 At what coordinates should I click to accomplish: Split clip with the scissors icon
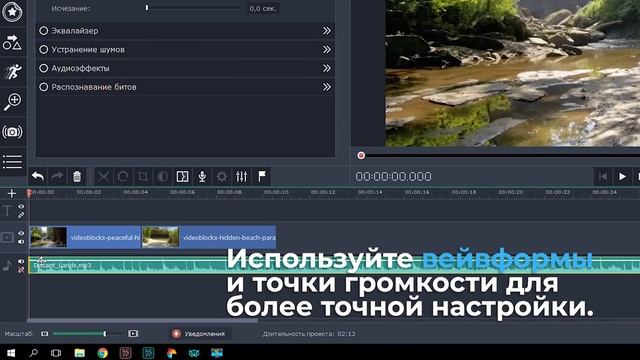pos(104,176)
